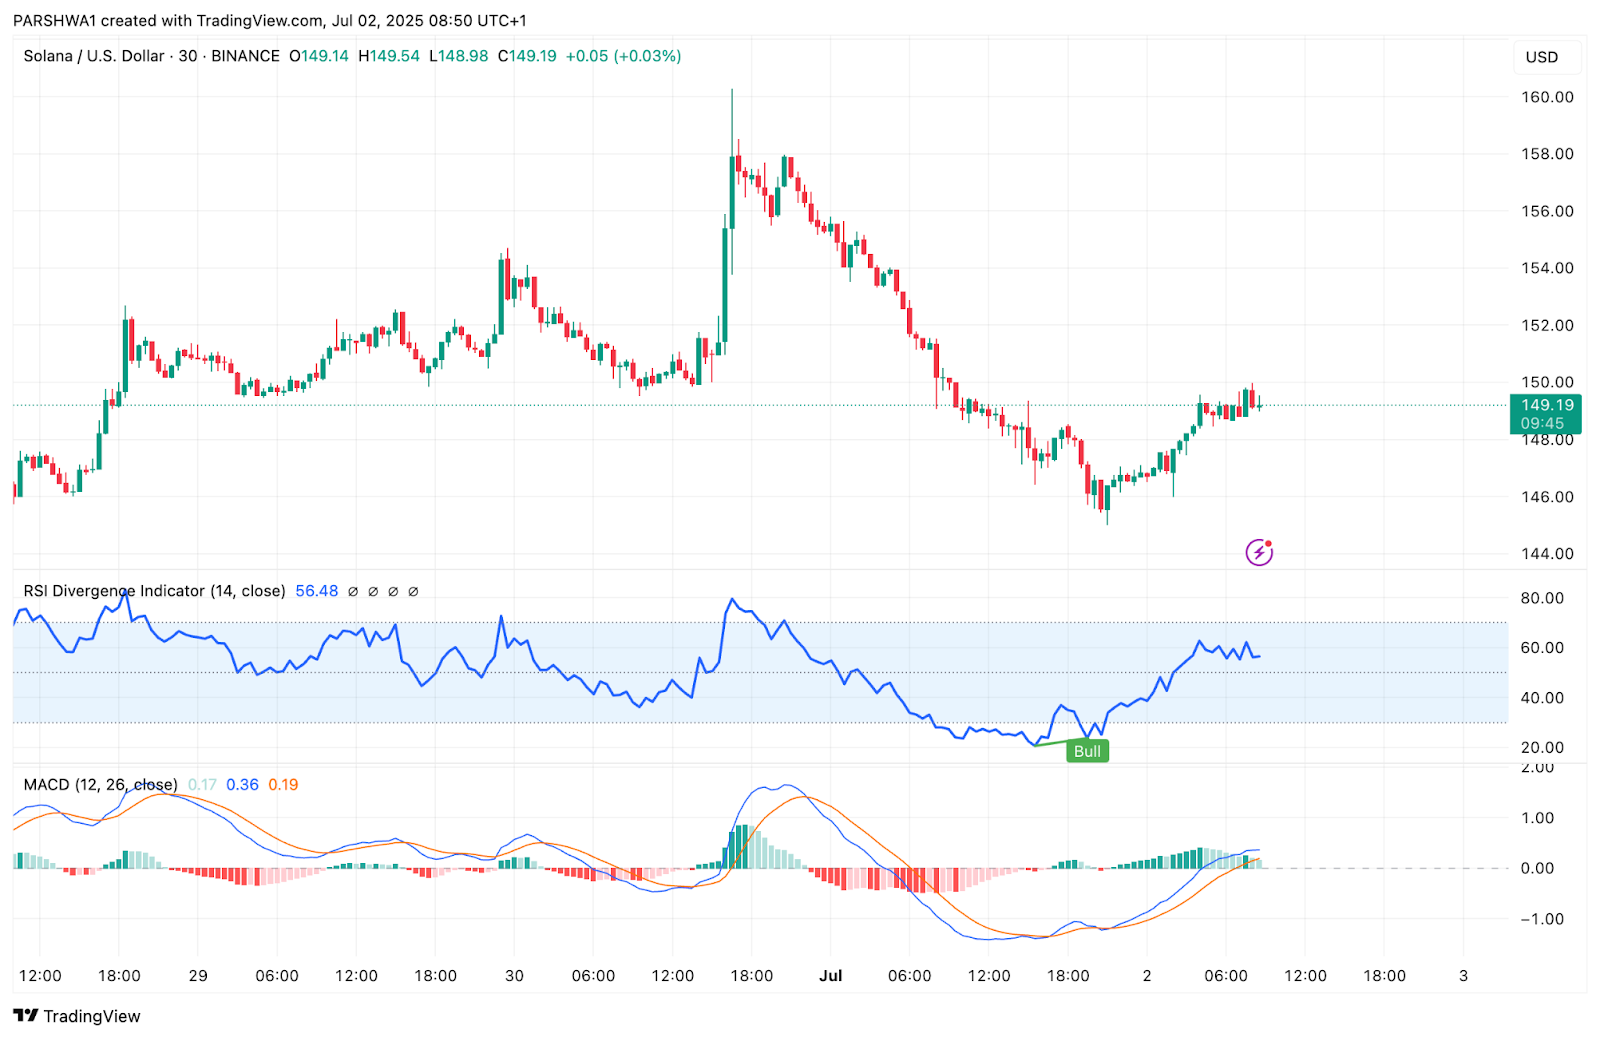
Task: Click the MACD 1.00 axis label
Action: point(1537,818)
